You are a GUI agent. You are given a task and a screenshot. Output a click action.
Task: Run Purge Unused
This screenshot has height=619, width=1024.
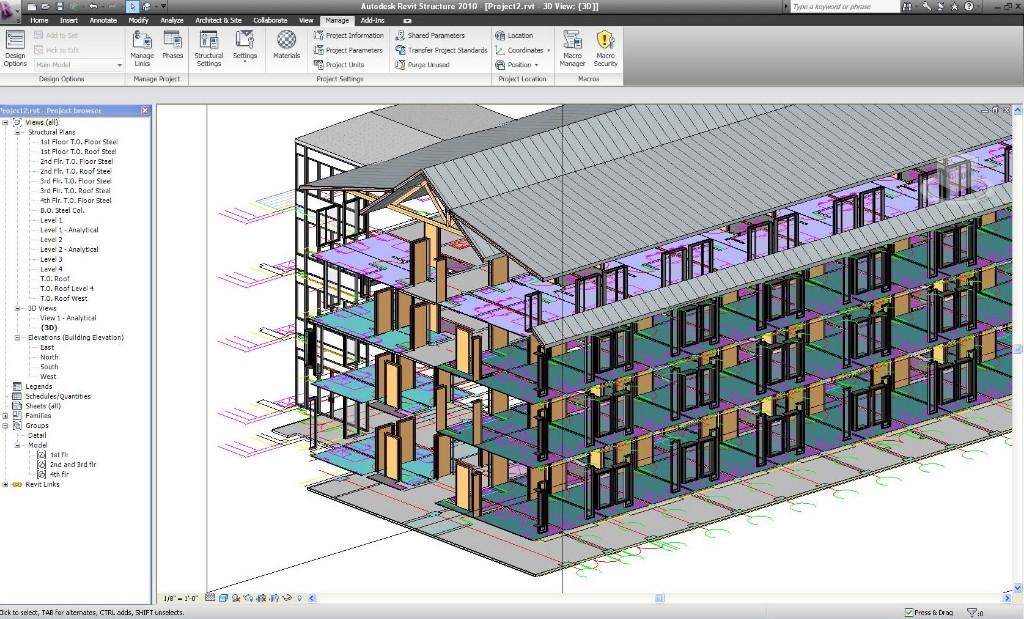click(x=422, y=65)
